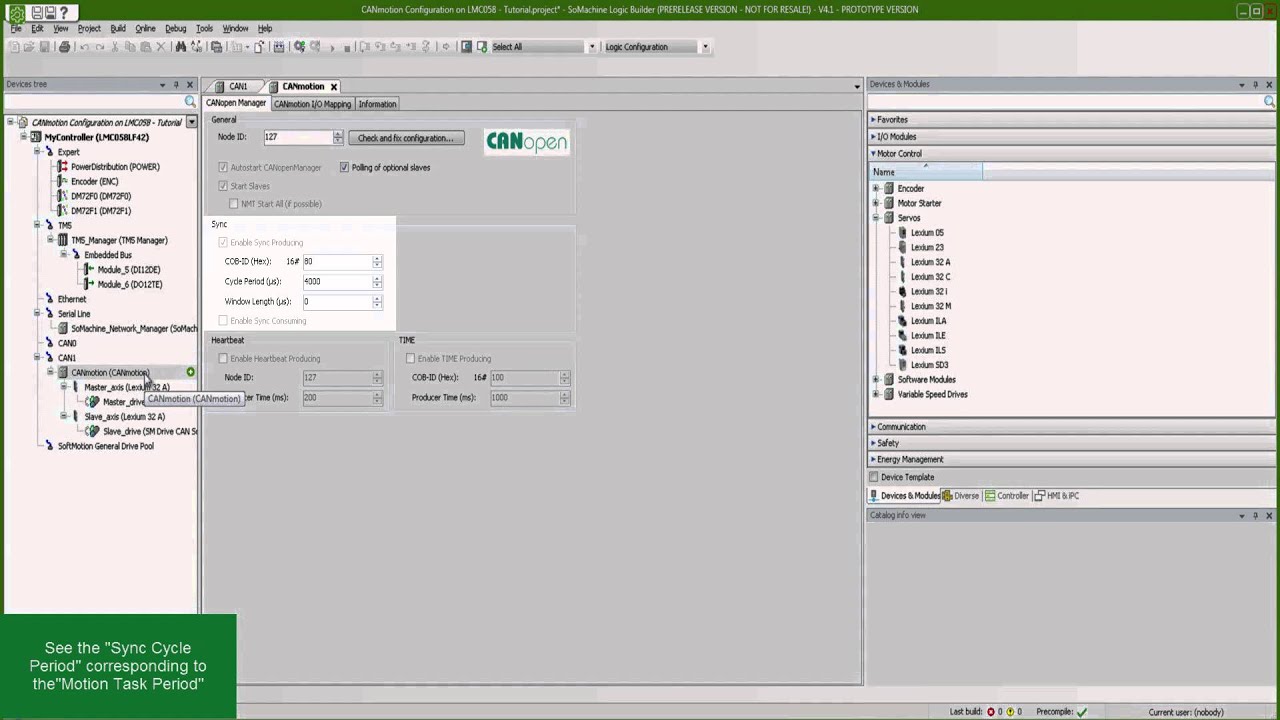This screenshot has height=720, width=1280.
Task: Click the search magnifier in Devices tree
Action: [190, 102]
